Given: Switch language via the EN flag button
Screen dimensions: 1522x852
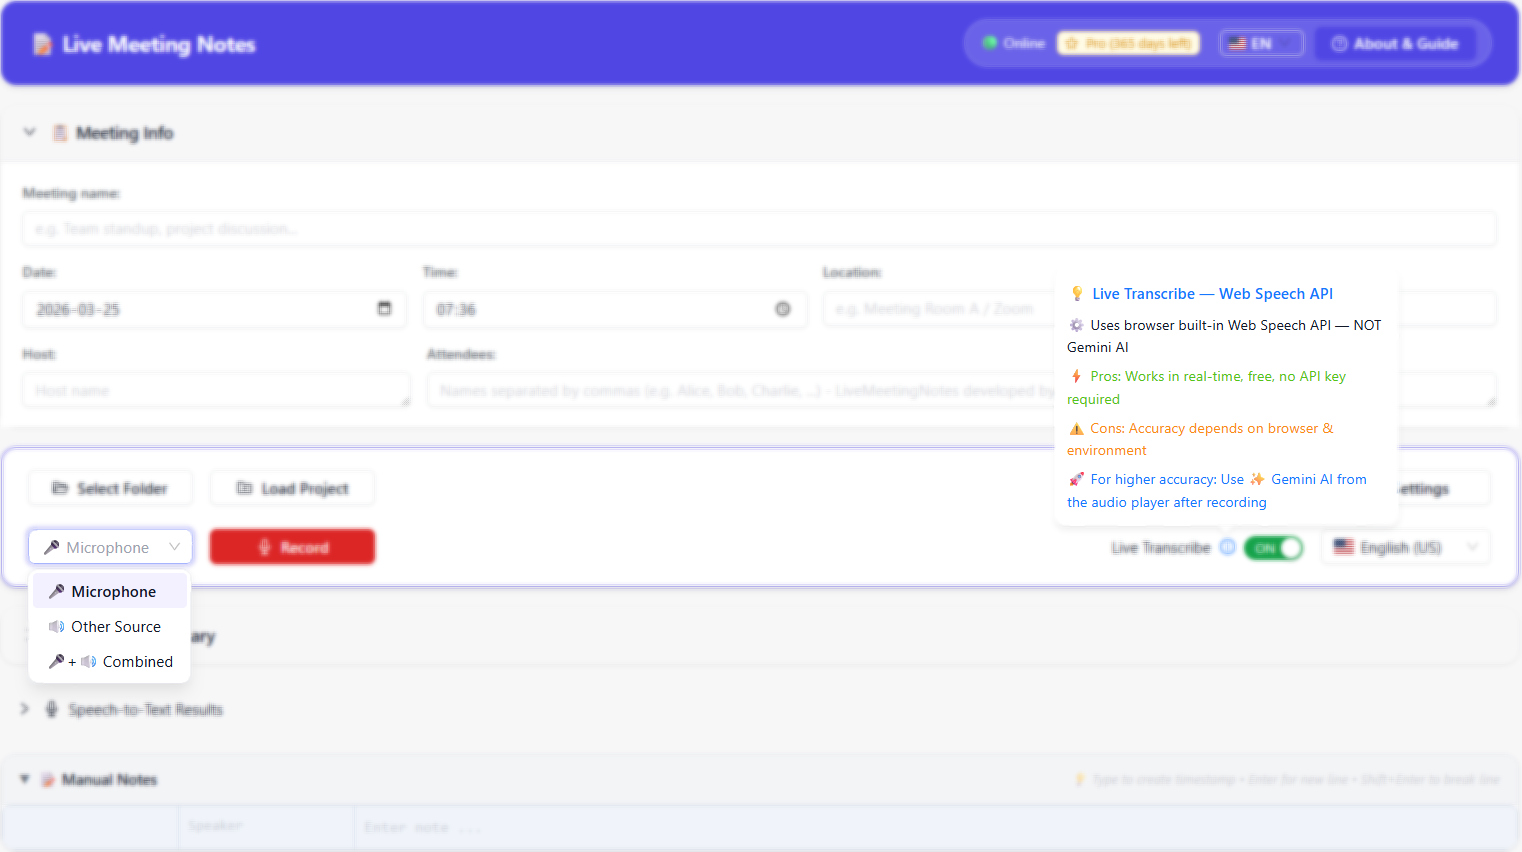Looking at the screenshot, I should [1261, 44].
